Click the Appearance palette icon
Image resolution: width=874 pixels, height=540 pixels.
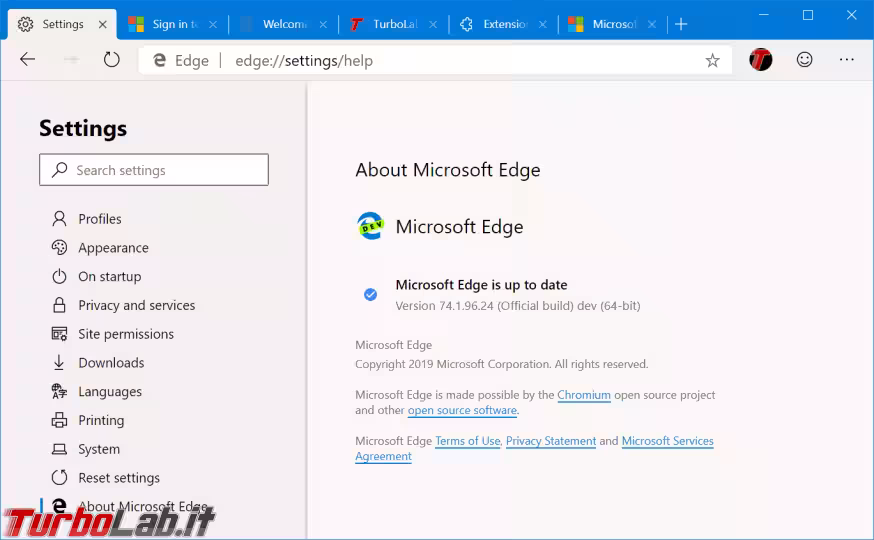click(59, 247)
